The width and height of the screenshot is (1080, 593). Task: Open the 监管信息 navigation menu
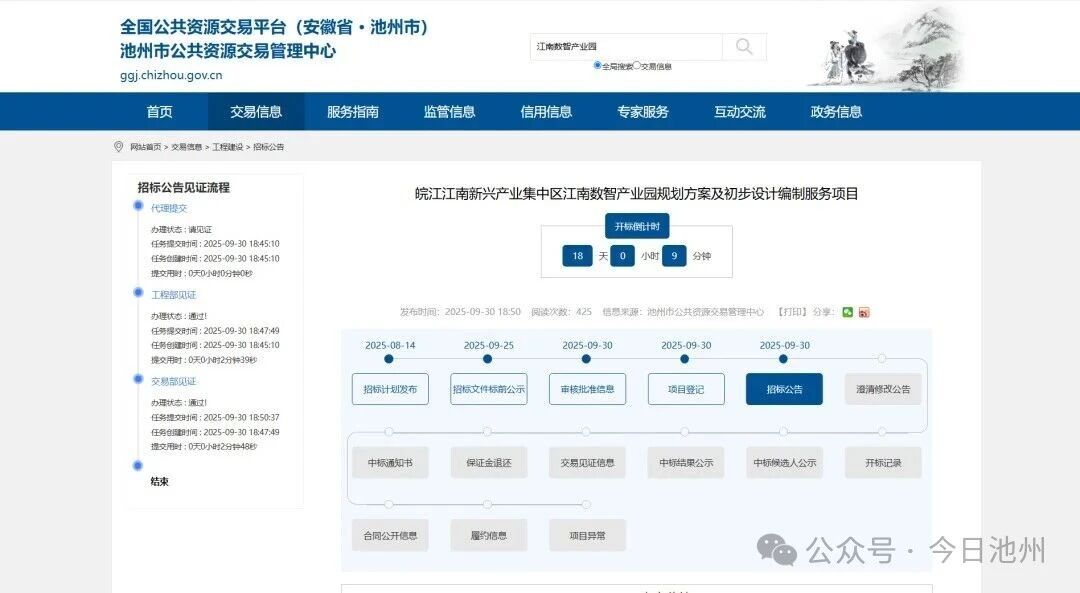click(x=449, y=112)
